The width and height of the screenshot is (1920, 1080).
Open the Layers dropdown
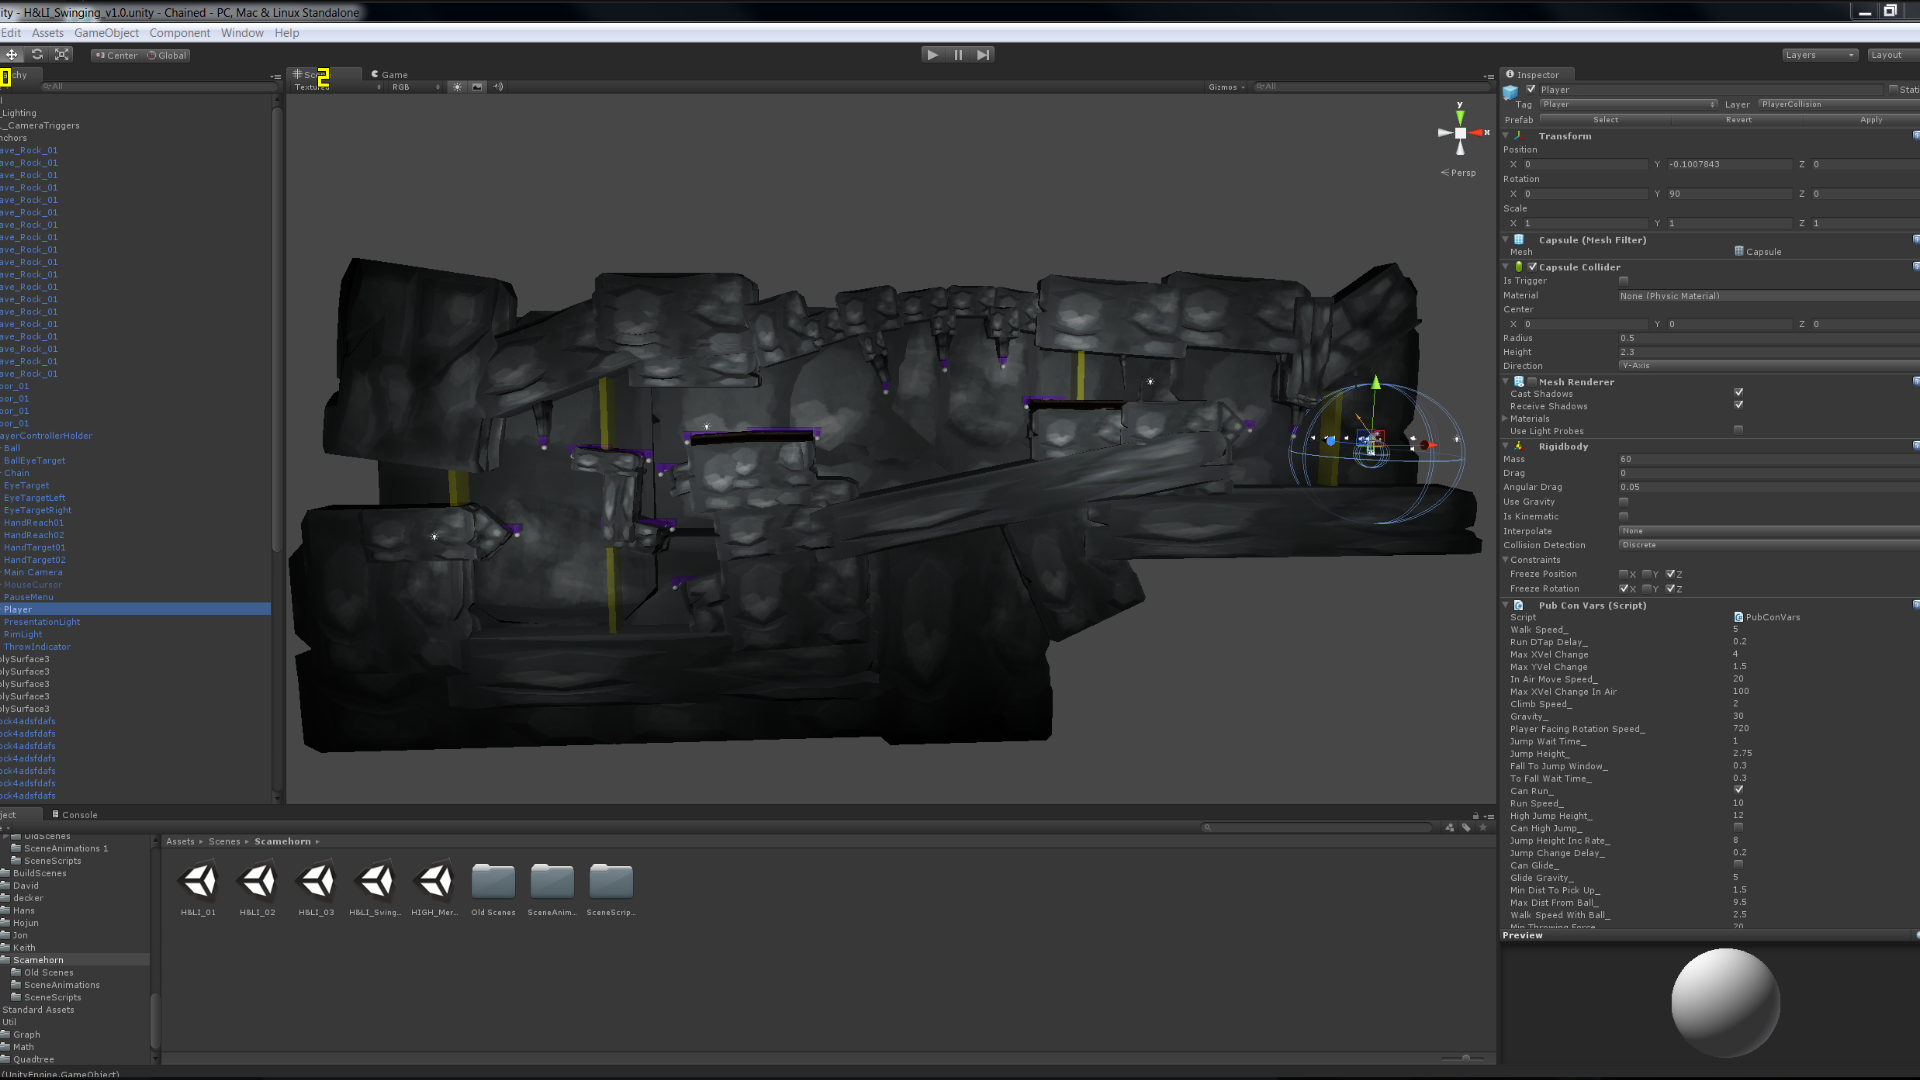[1819, 55]
